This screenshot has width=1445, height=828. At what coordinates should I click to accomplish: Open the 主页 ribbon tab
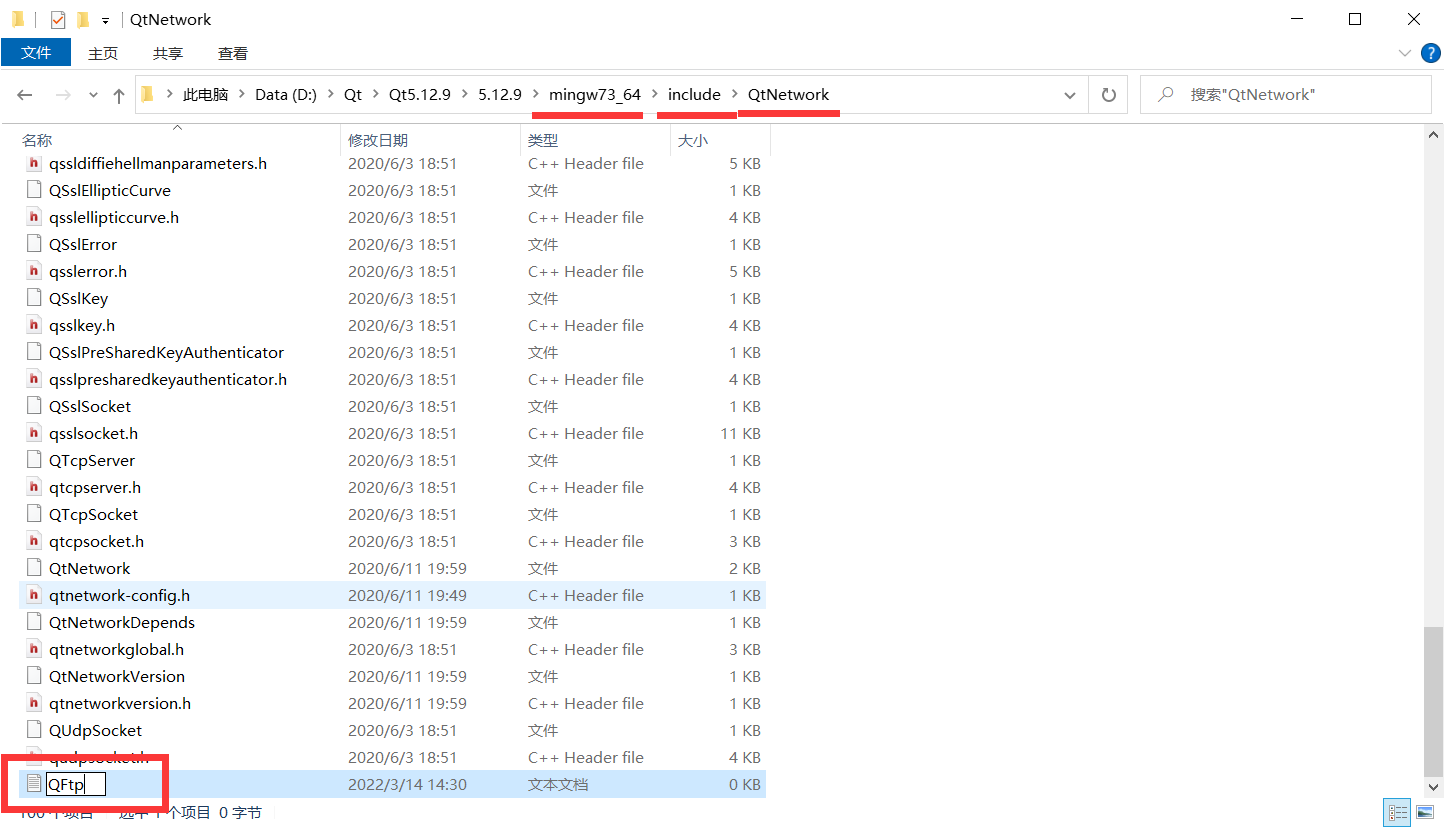pyautogui.click(x=103, y=53)
